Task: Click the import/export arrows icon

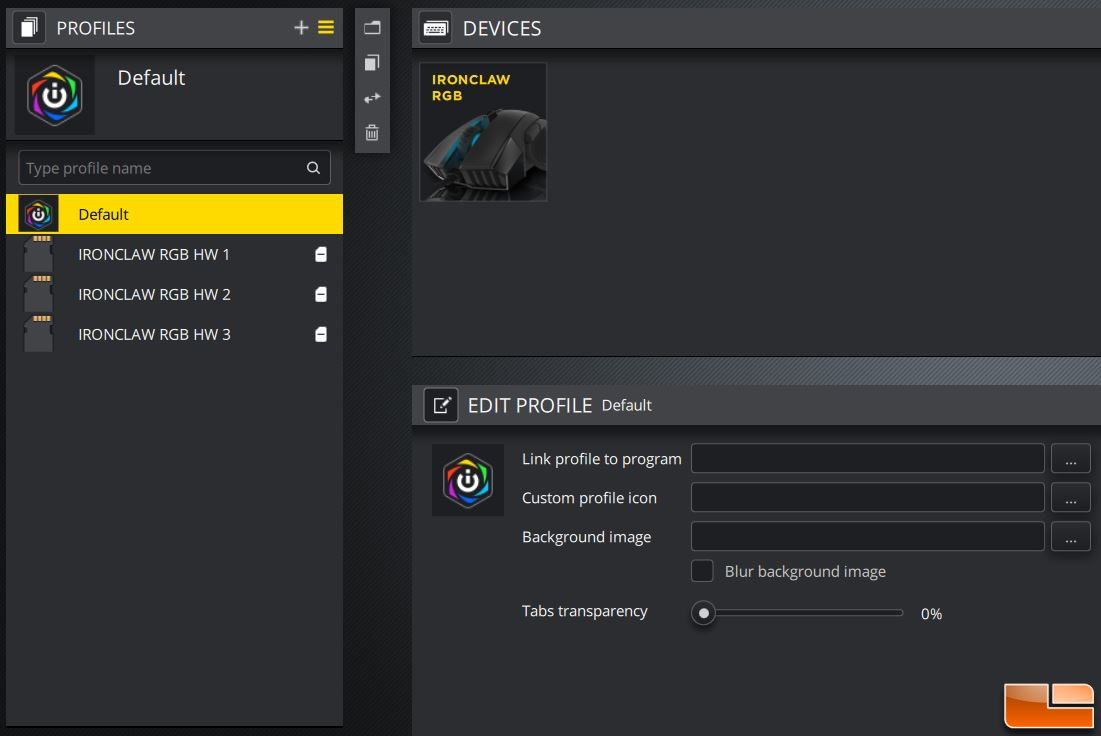Action: point(372,98)
